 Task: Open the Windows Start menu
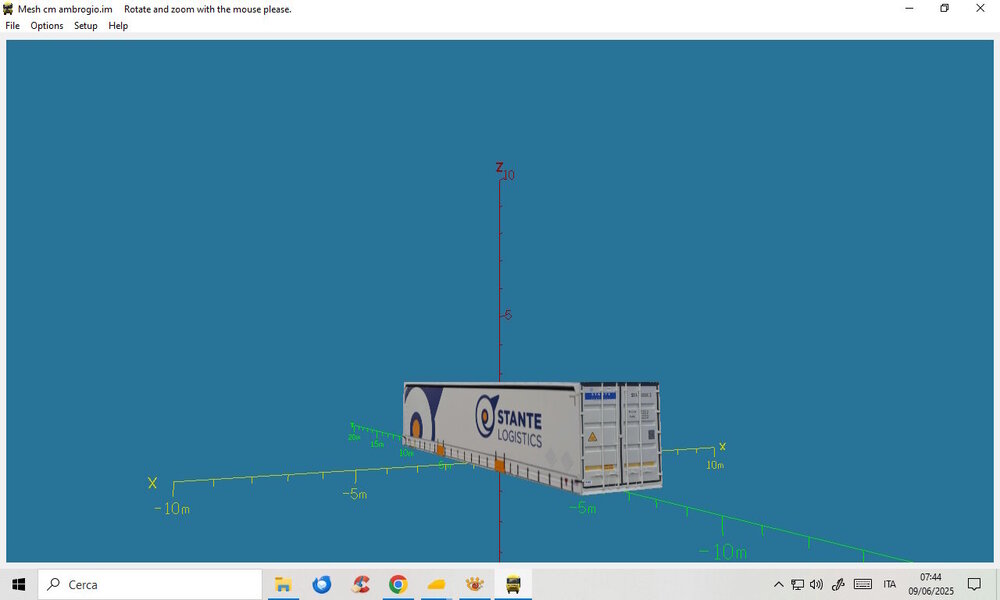(18, 584)
